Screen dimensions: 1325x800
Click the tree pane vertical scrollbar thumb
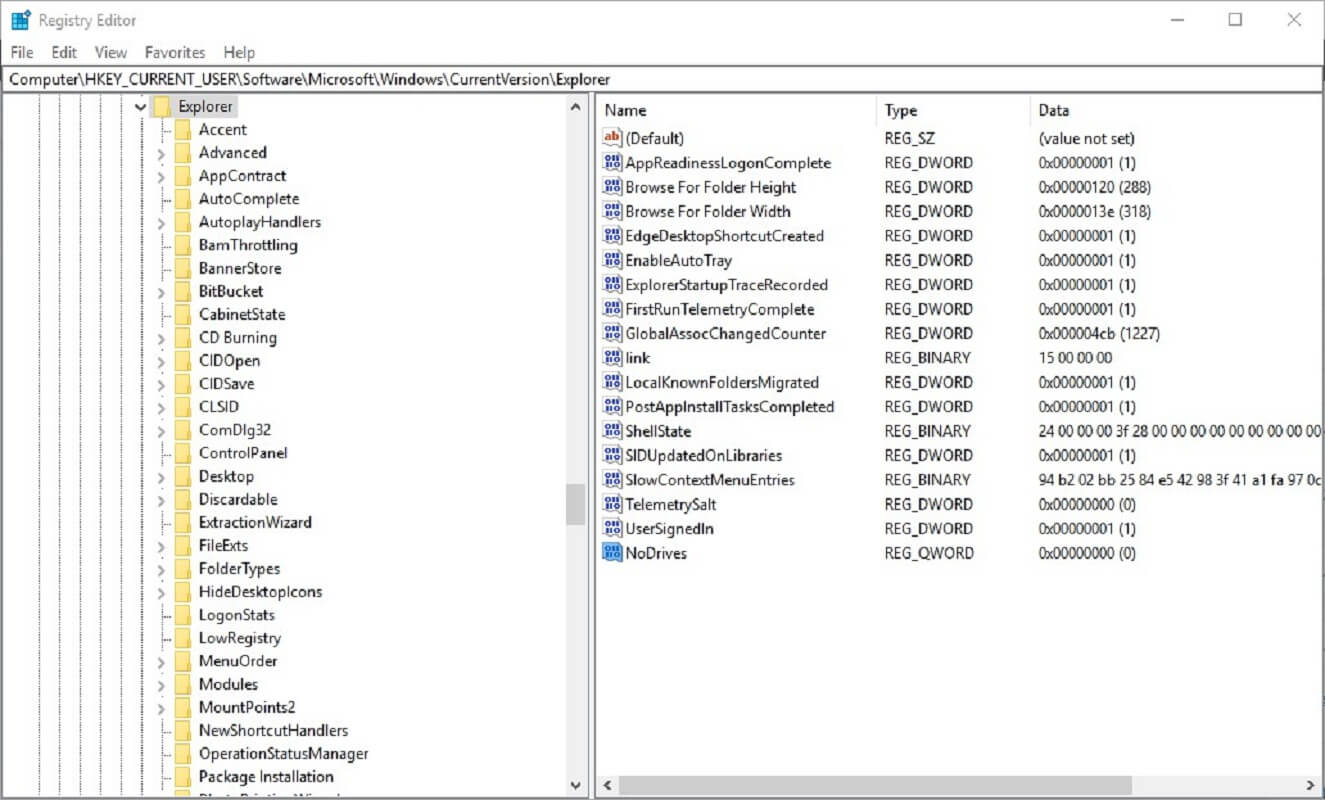(x=575, y=504)
